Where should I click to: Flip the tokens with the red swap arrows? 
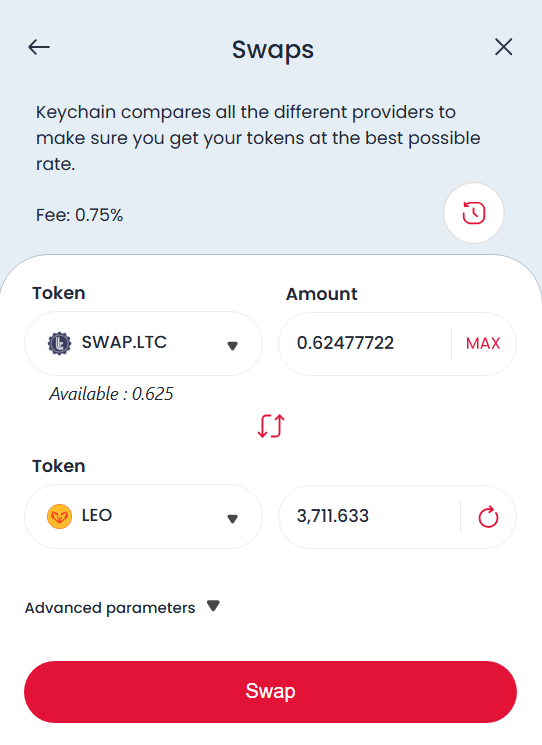click(x=271, y=426)
